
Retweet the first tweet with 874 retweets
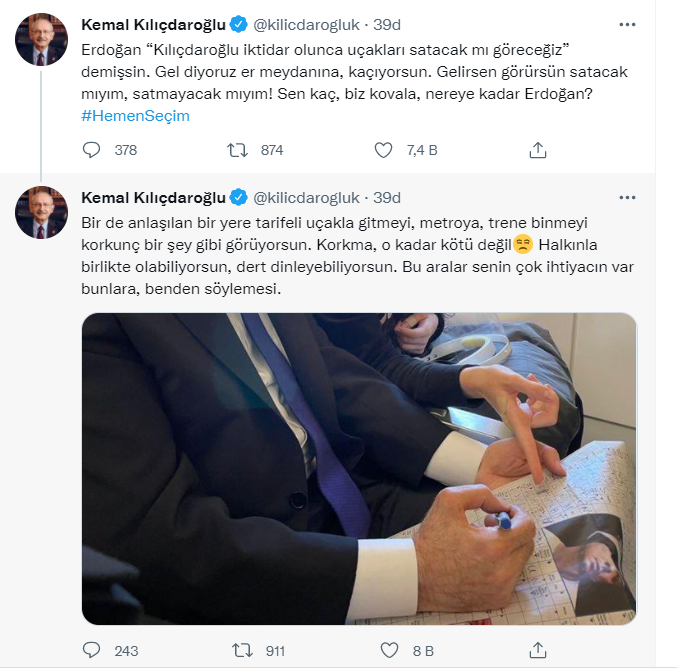pos(237,150)
